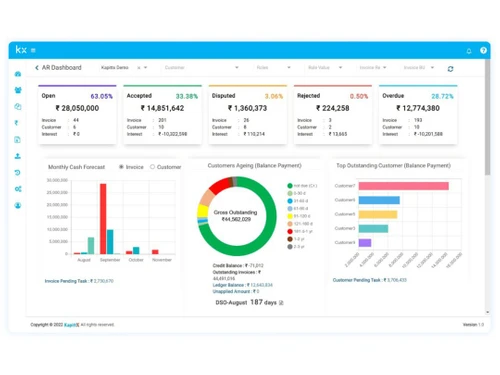Toggle the 91-120 d legend item

pos(299,216)
